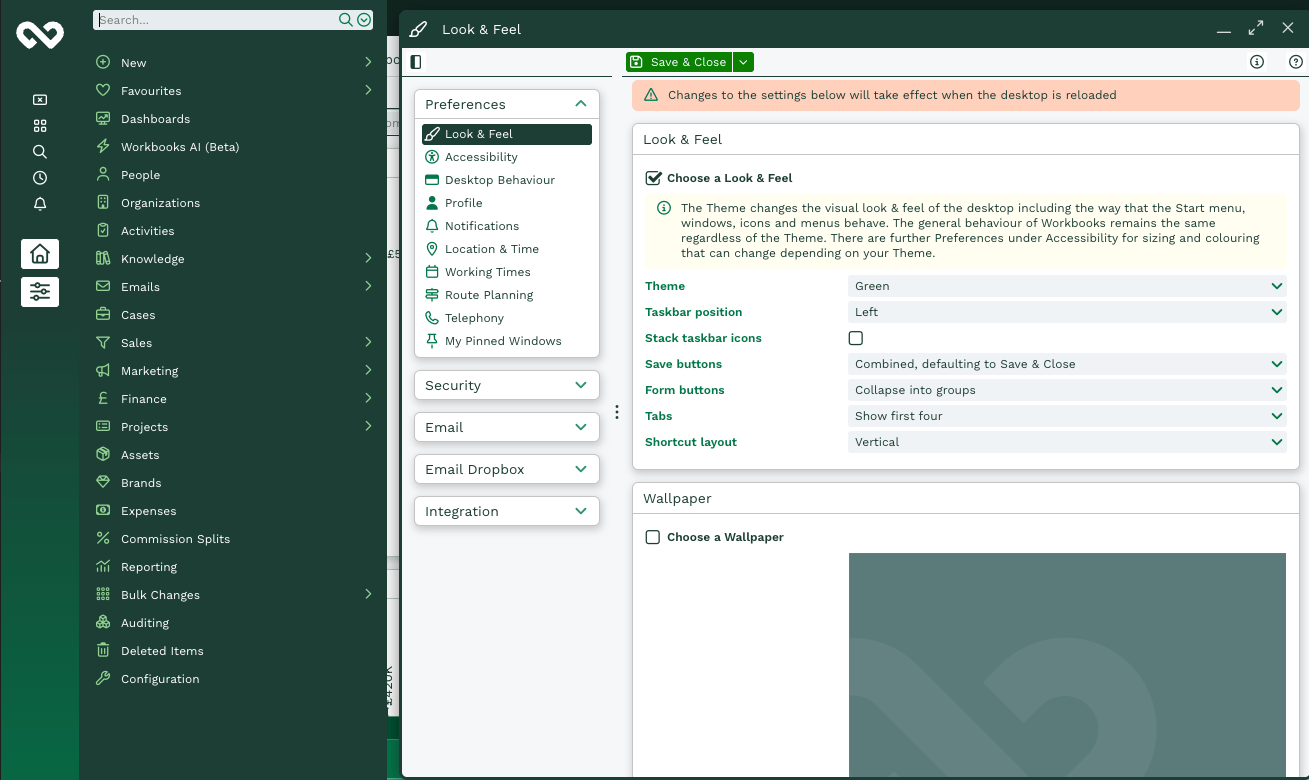Click the Workbooks AI lightning icon
This screenshot has width=1309, height=780.
click(x=103, y=146)
